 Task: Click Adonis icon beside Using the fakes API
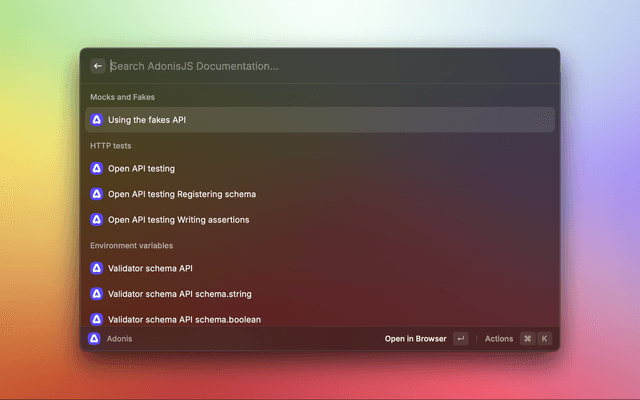[x=97, y=120]
